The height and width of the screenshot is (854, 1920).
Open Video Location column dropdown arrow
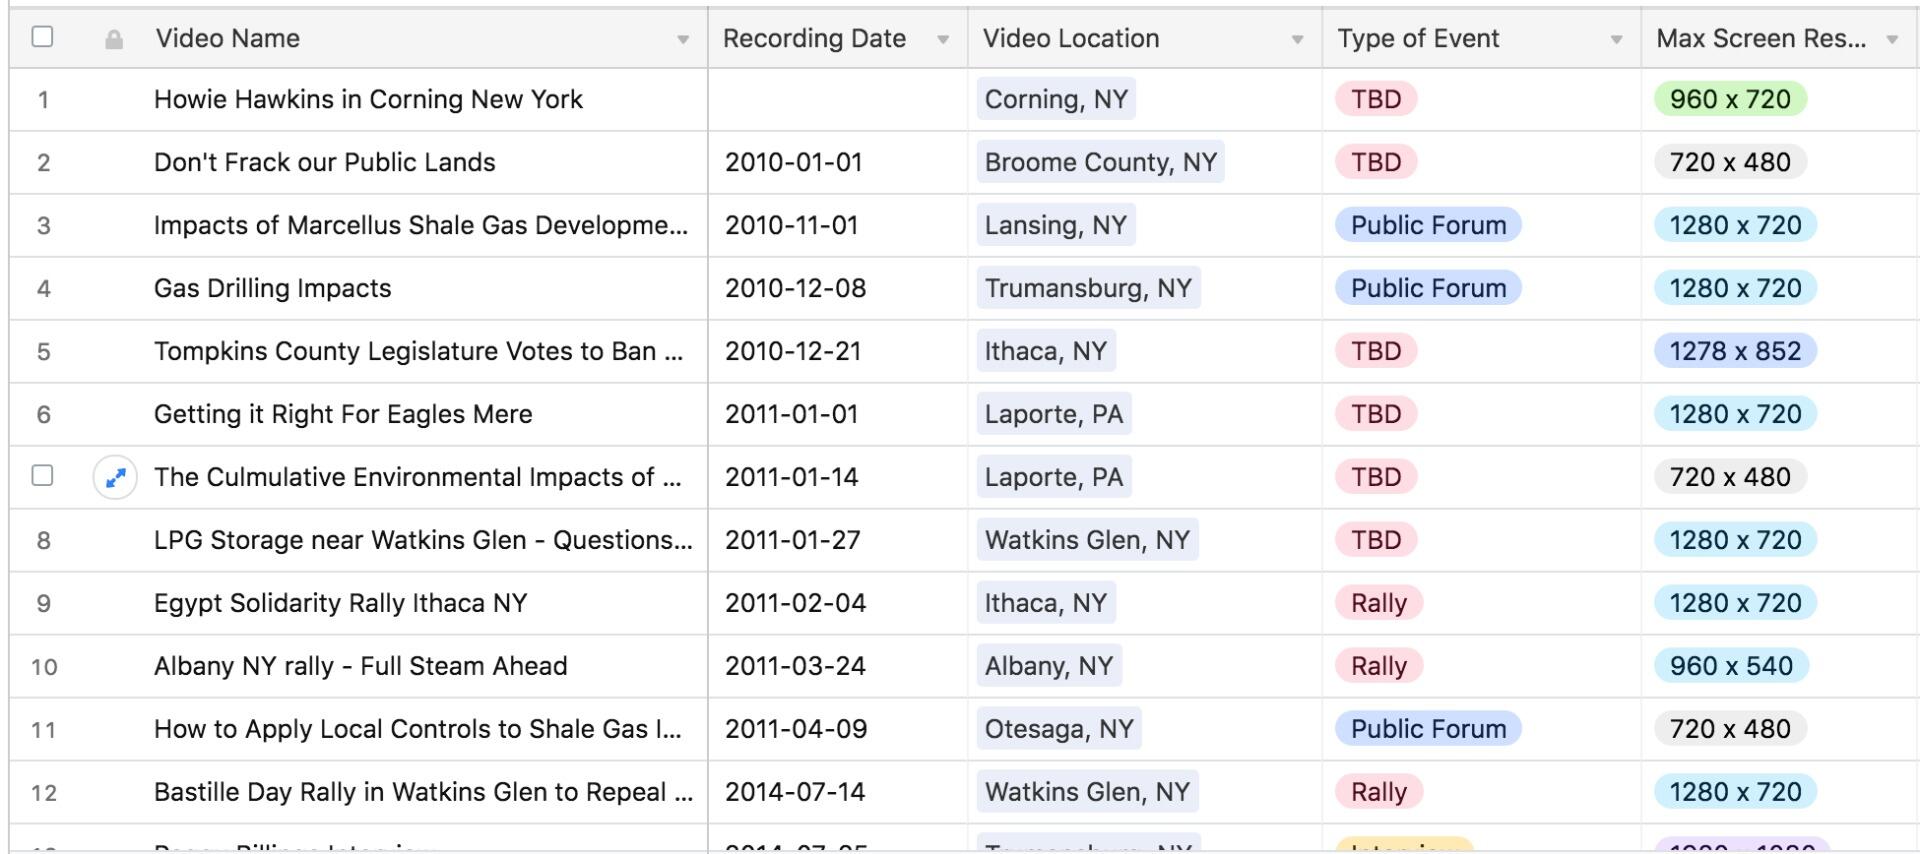tap(1297, 40)
